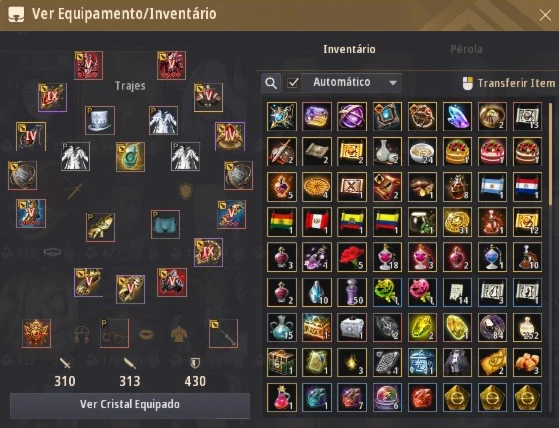Select the gold coin stack of 31

457,222
